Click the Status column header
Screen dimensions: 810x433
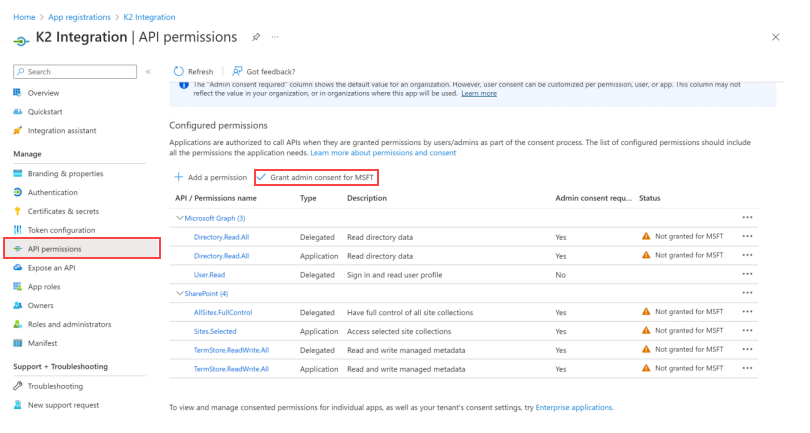(x=649, y=198)
